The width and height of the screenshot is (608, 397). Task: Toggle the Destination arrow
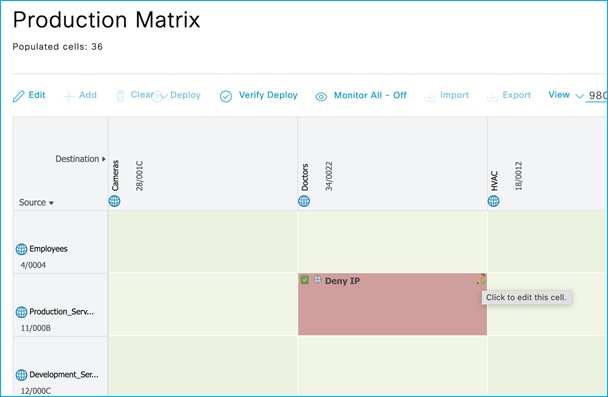[104, 159]
